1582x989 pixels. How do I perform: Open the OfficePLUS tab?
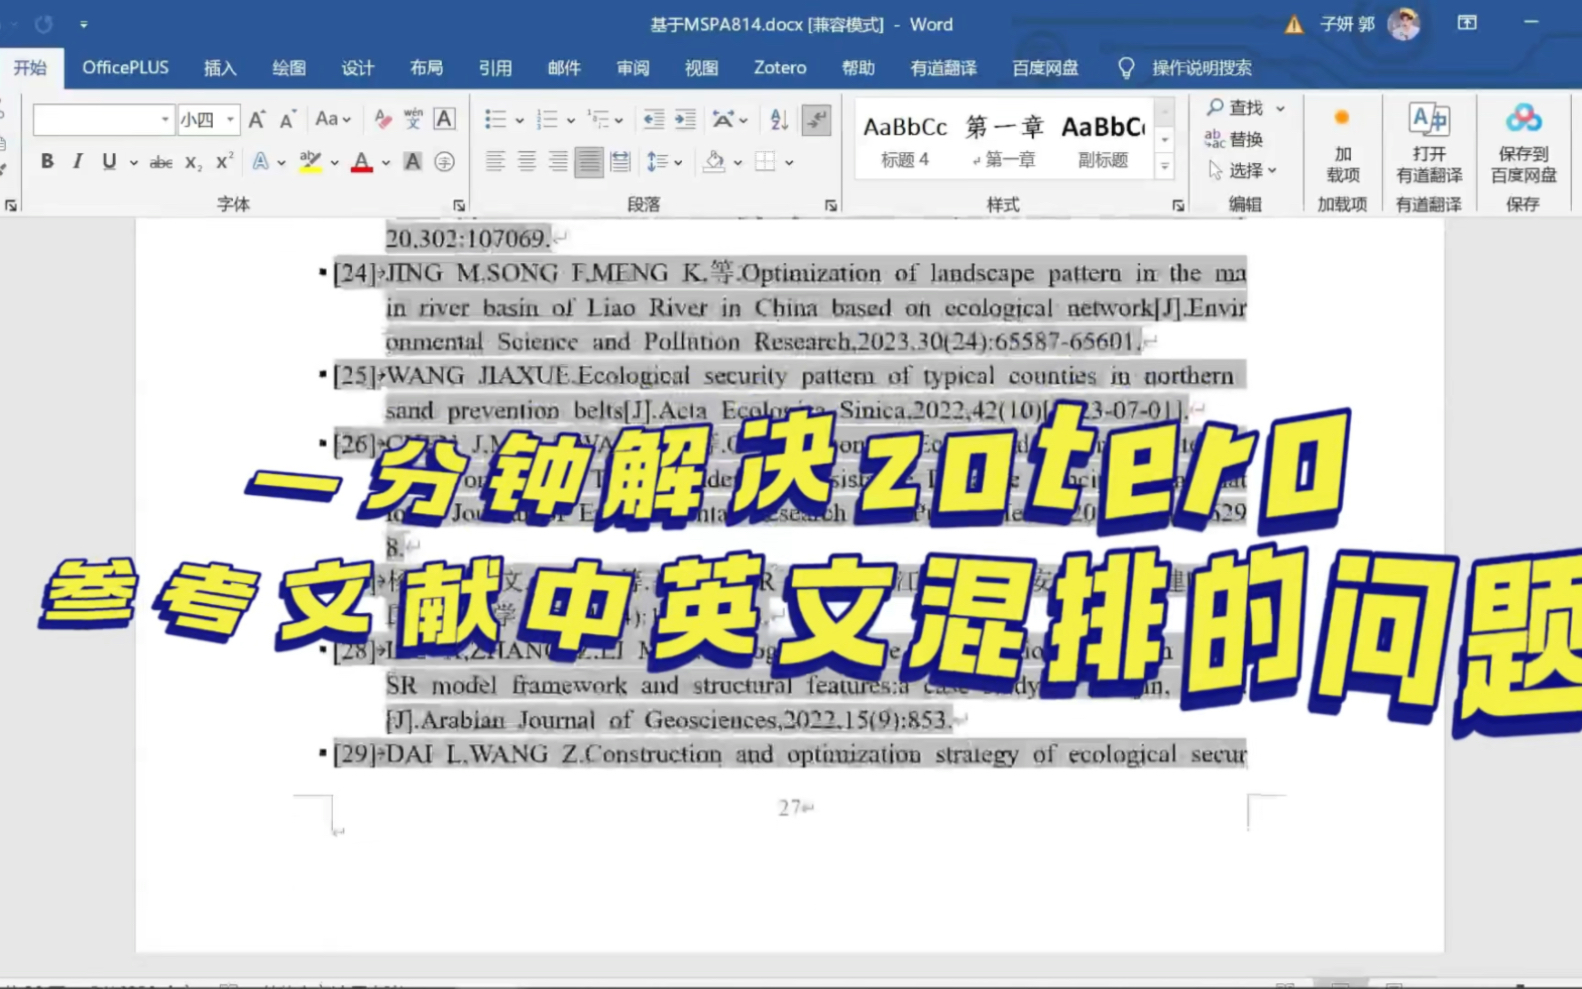tap(125, 68)
